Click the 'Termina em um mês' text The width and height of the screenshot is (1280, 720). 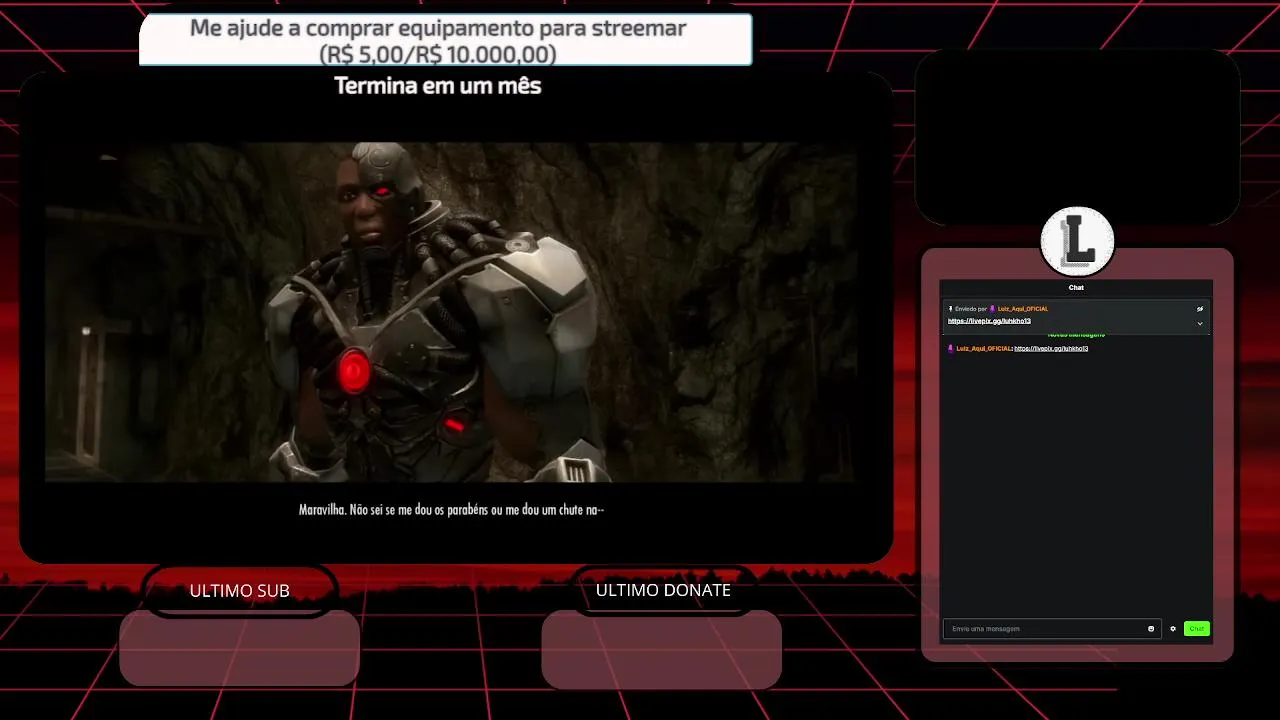(x=438, y=86)
